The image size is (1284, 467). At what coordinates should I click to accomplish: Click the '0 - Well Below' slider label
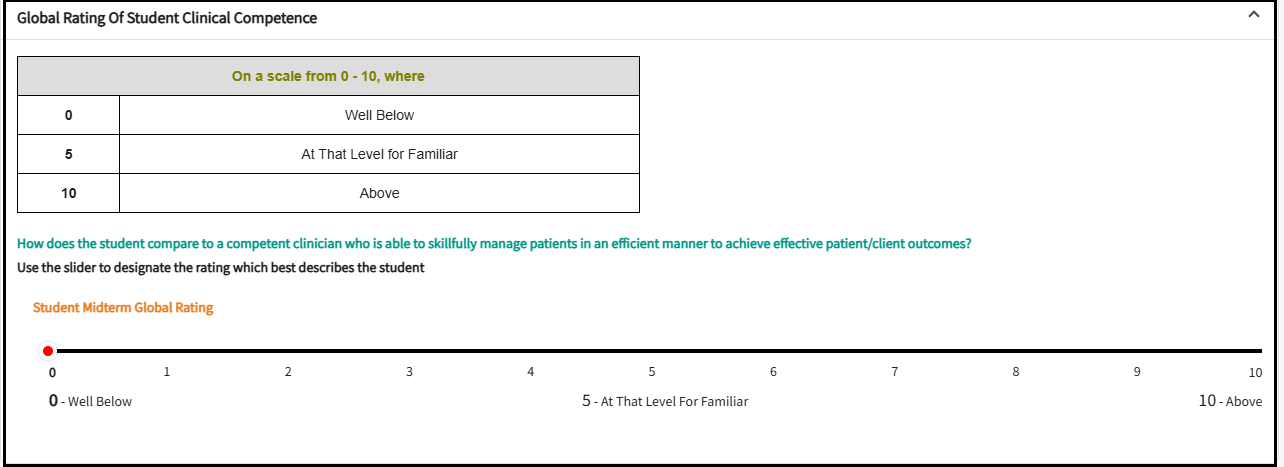point(91,401)
